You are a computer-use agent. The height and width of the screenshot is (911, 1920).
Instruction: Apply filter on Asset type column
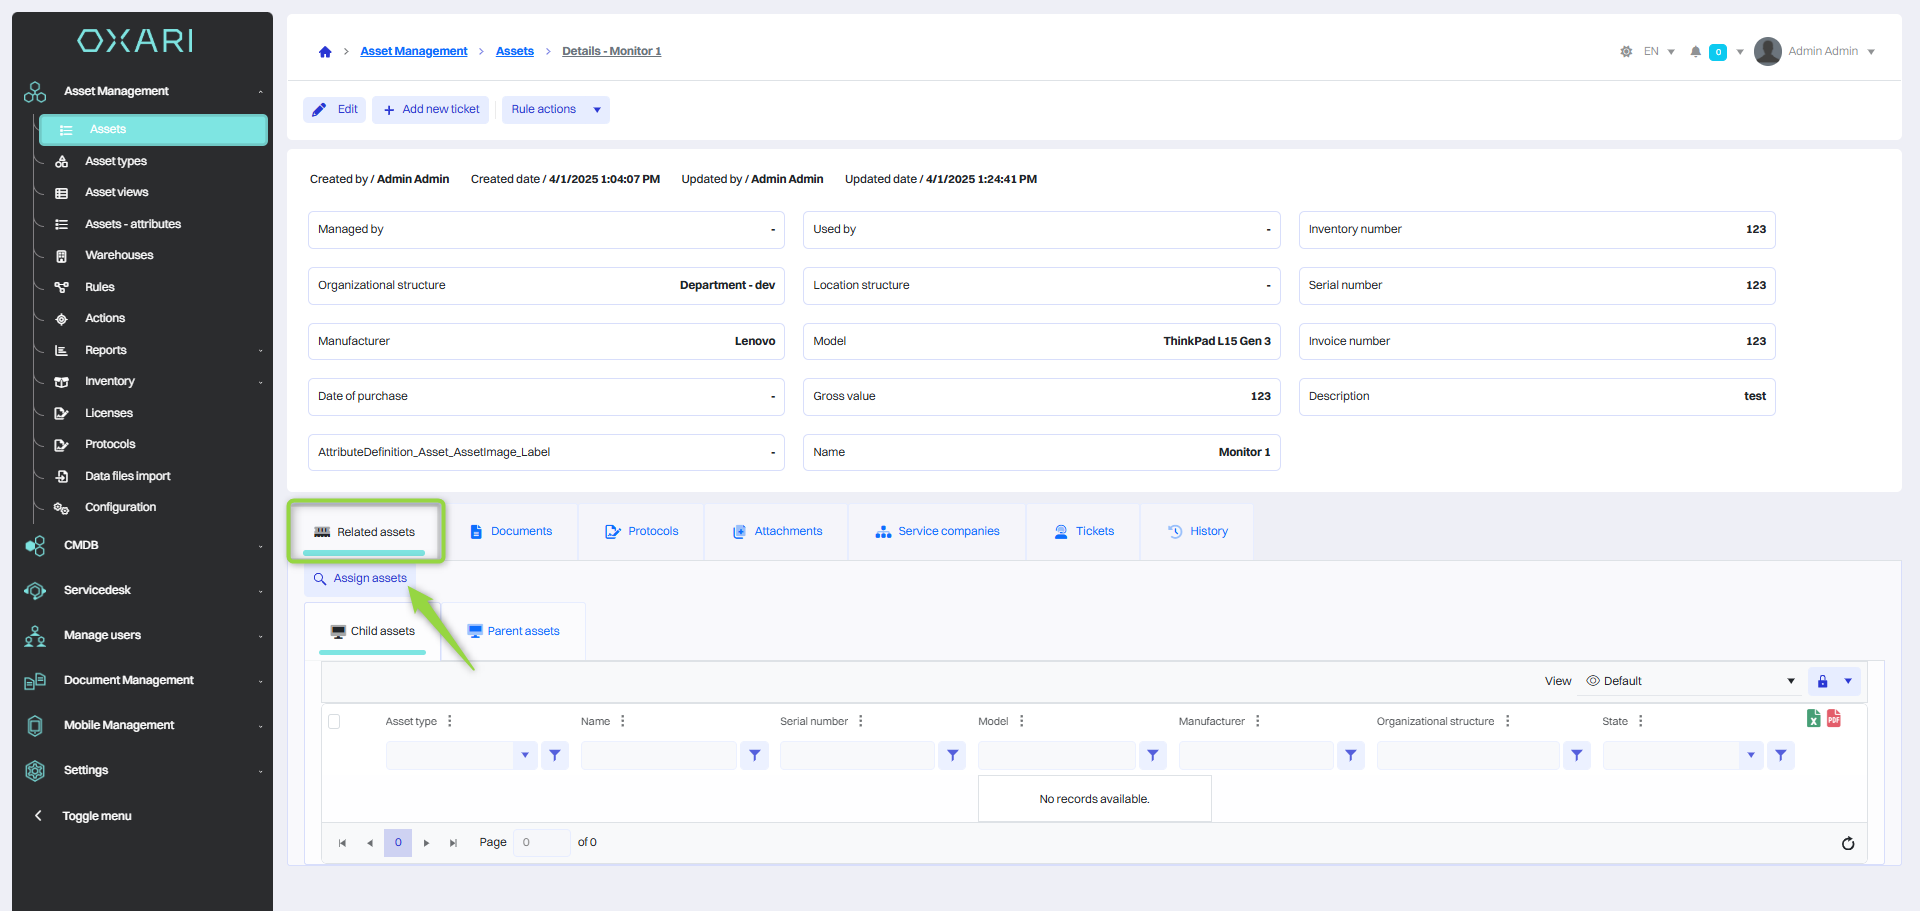[x=555, y=756]
